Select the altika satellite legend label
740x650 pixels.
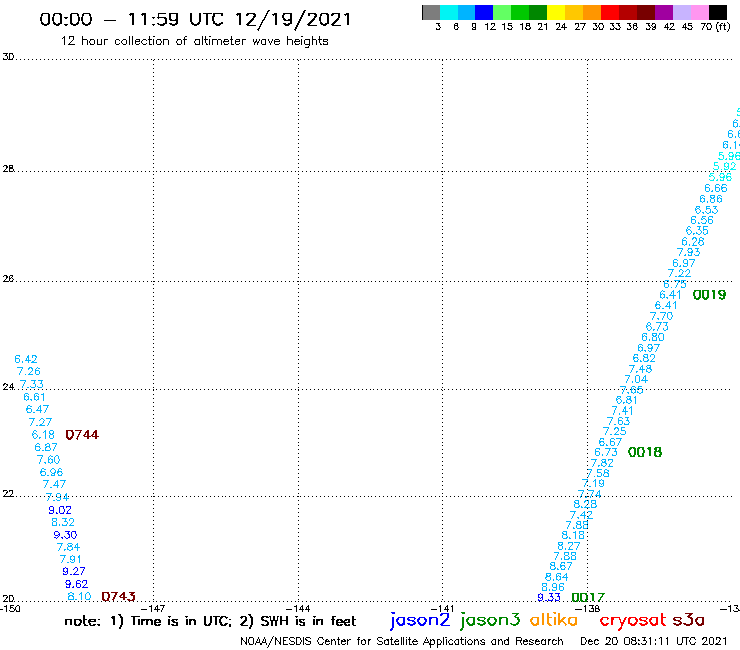click(x=553, y=619)
